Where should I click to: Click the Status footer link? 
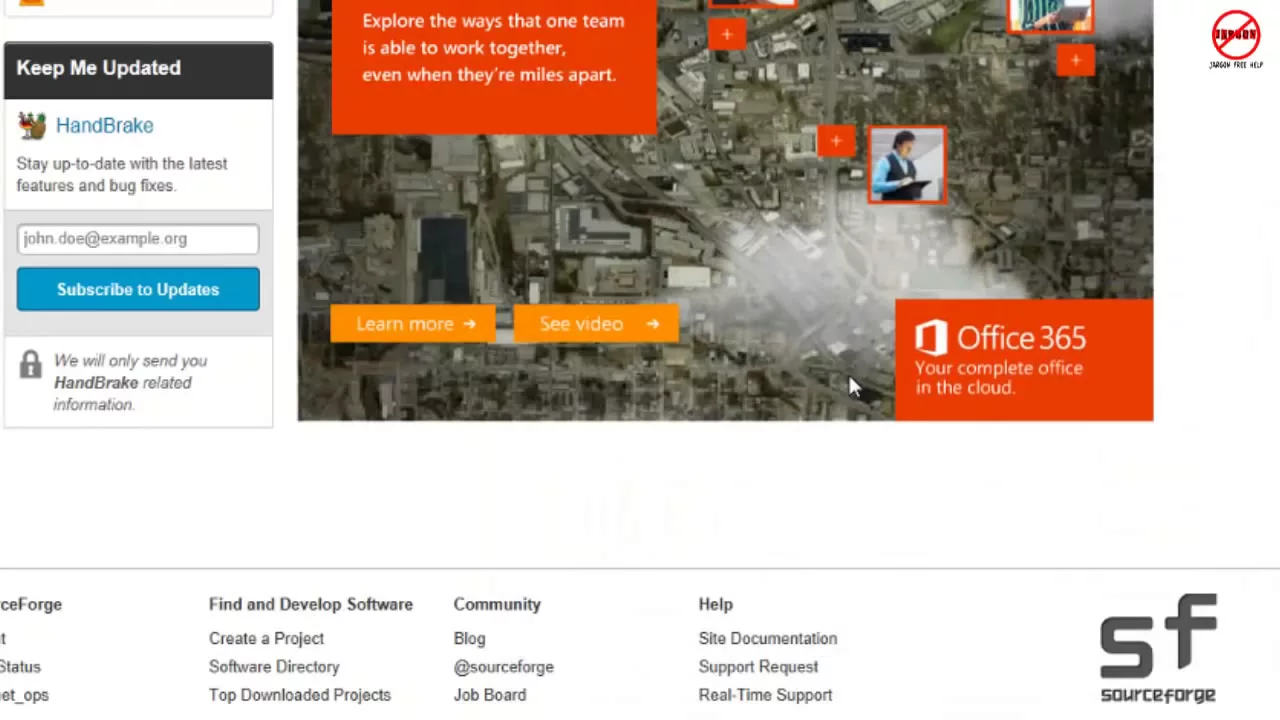(x=20, y=666)
